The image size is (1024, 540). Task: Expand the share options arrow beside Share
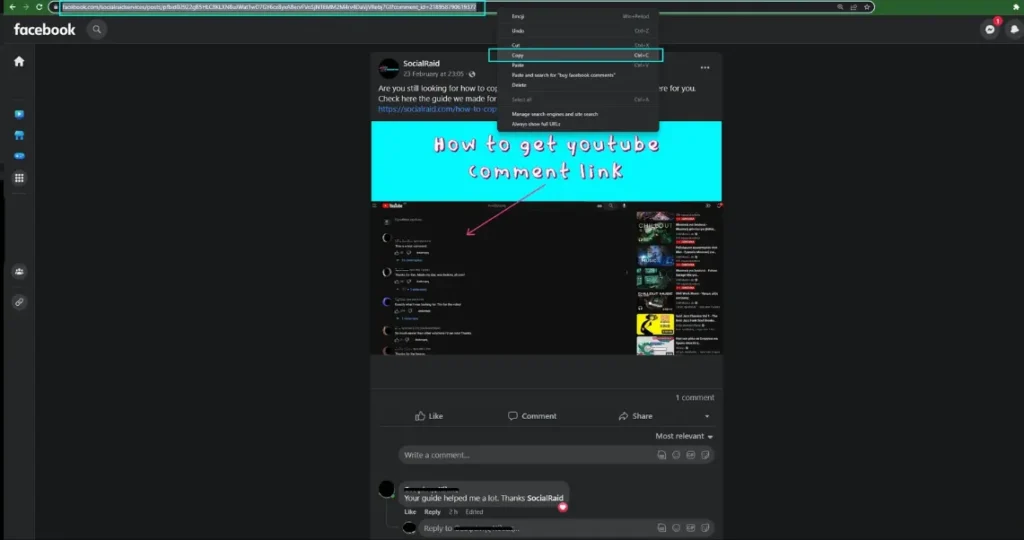(707, 416)
